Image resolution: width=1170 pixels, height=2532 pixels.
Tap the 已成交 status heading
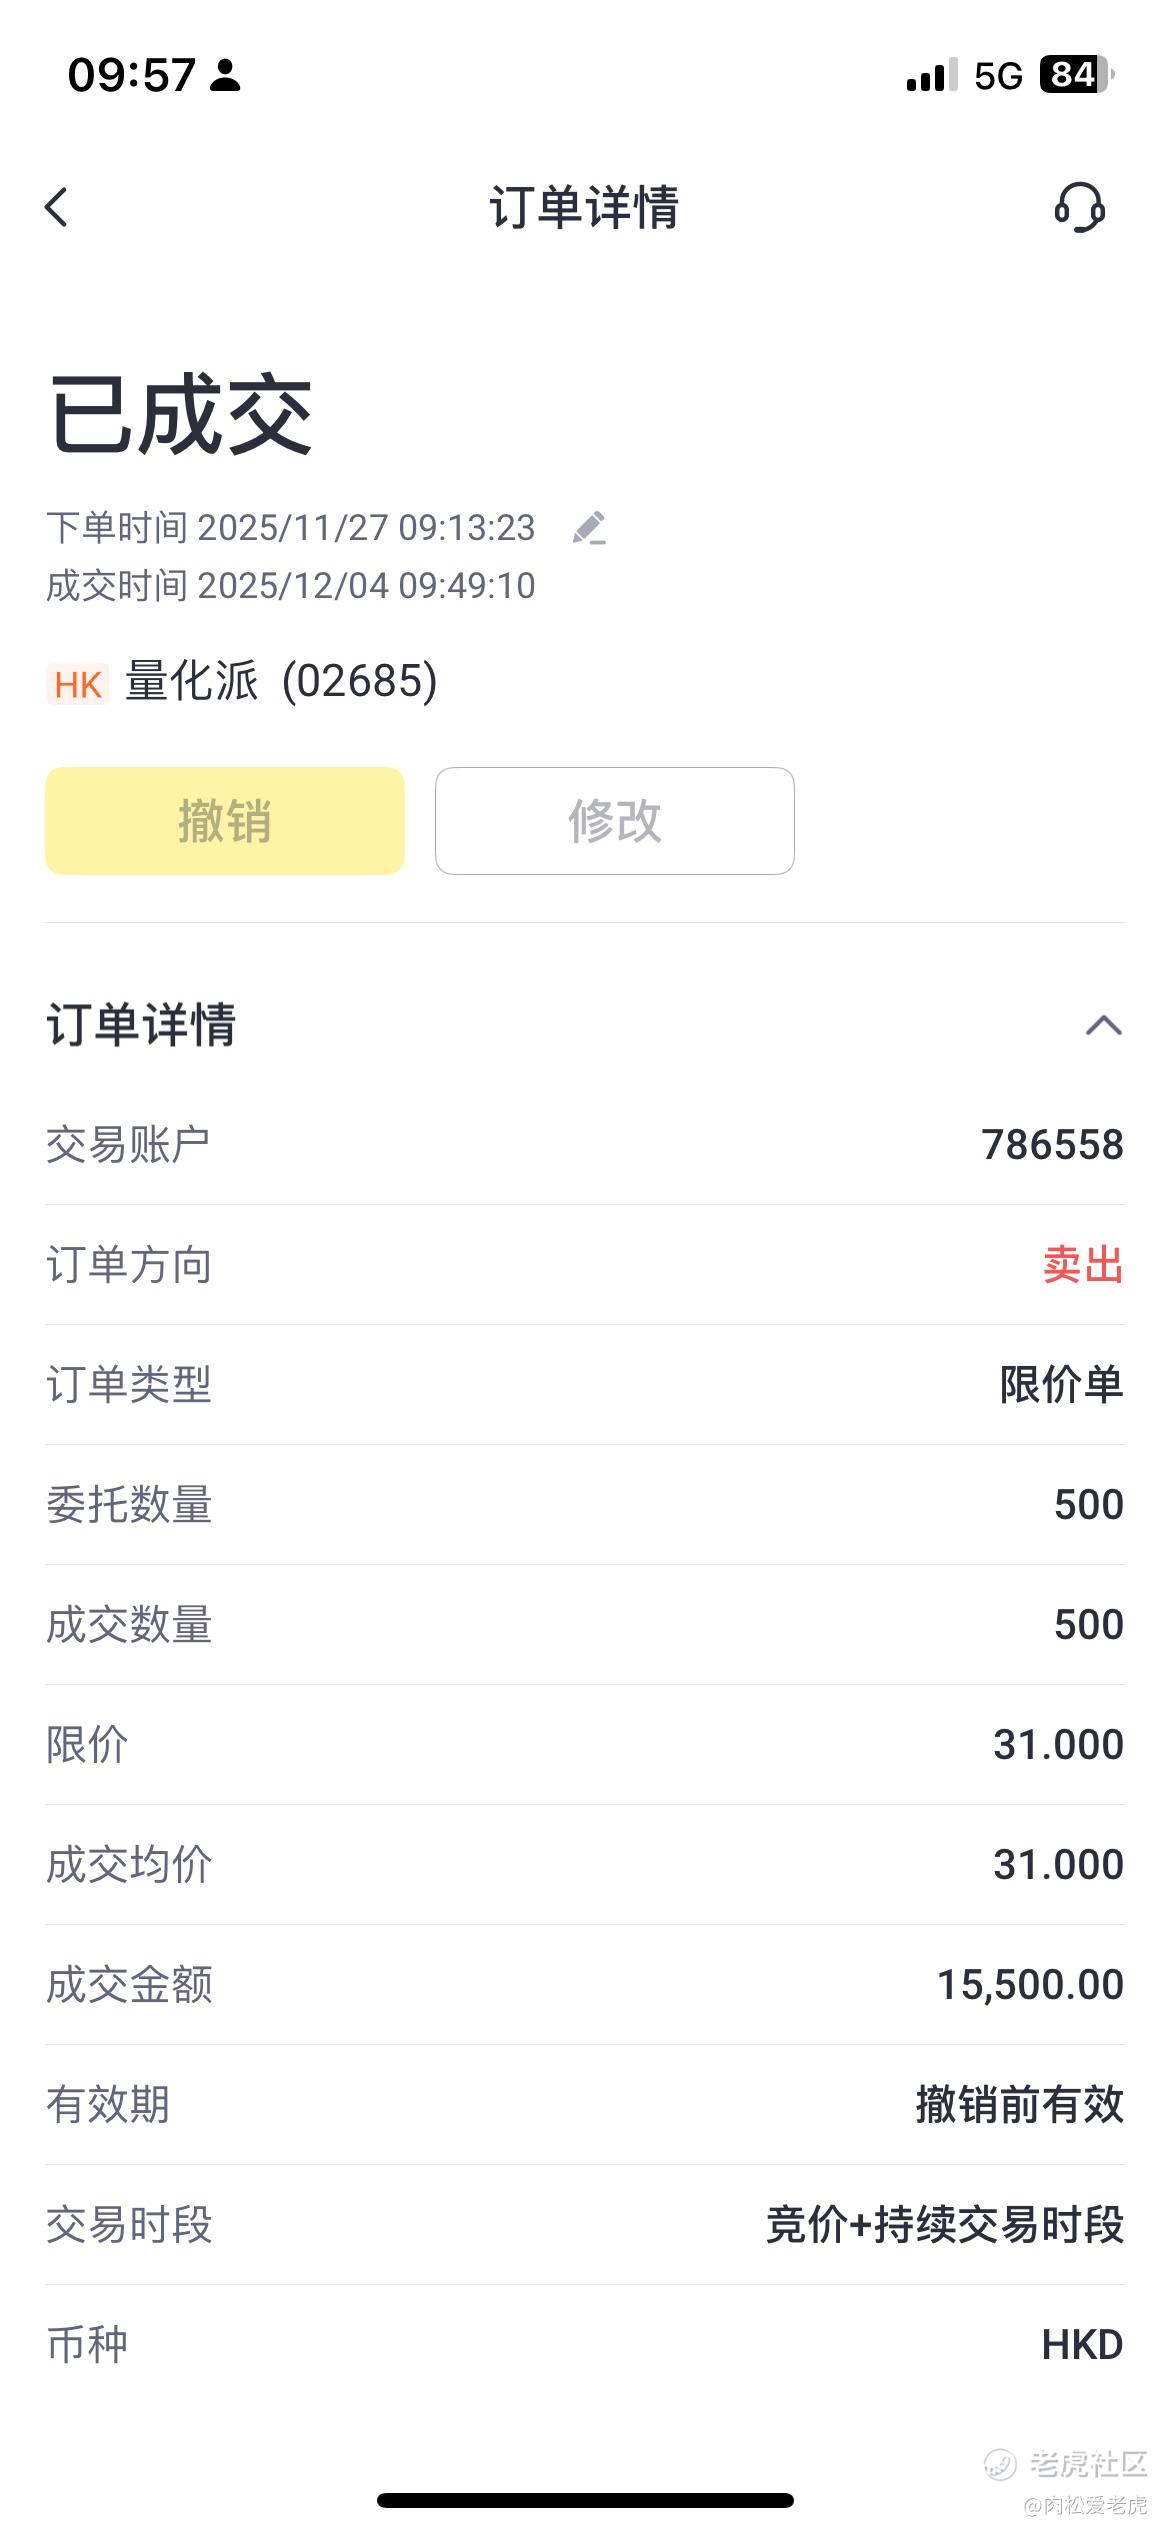(181, 415)
